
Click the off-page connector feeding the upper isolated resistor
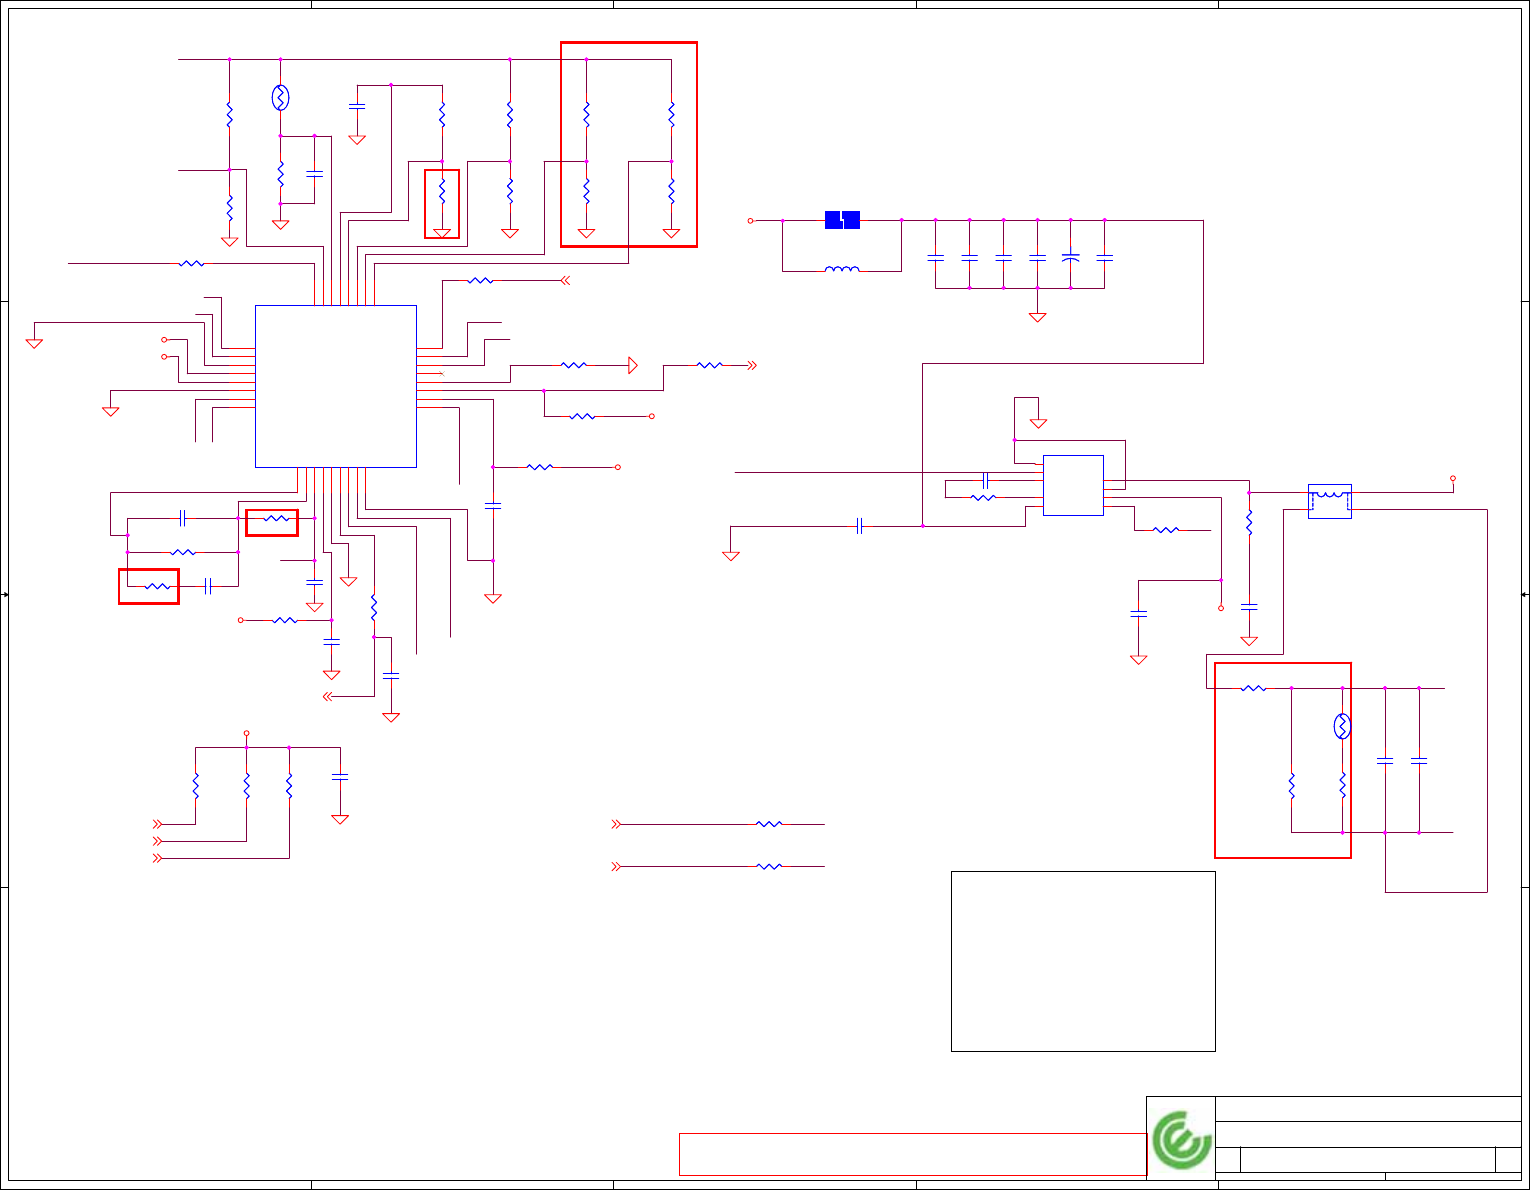coord(616,824)
